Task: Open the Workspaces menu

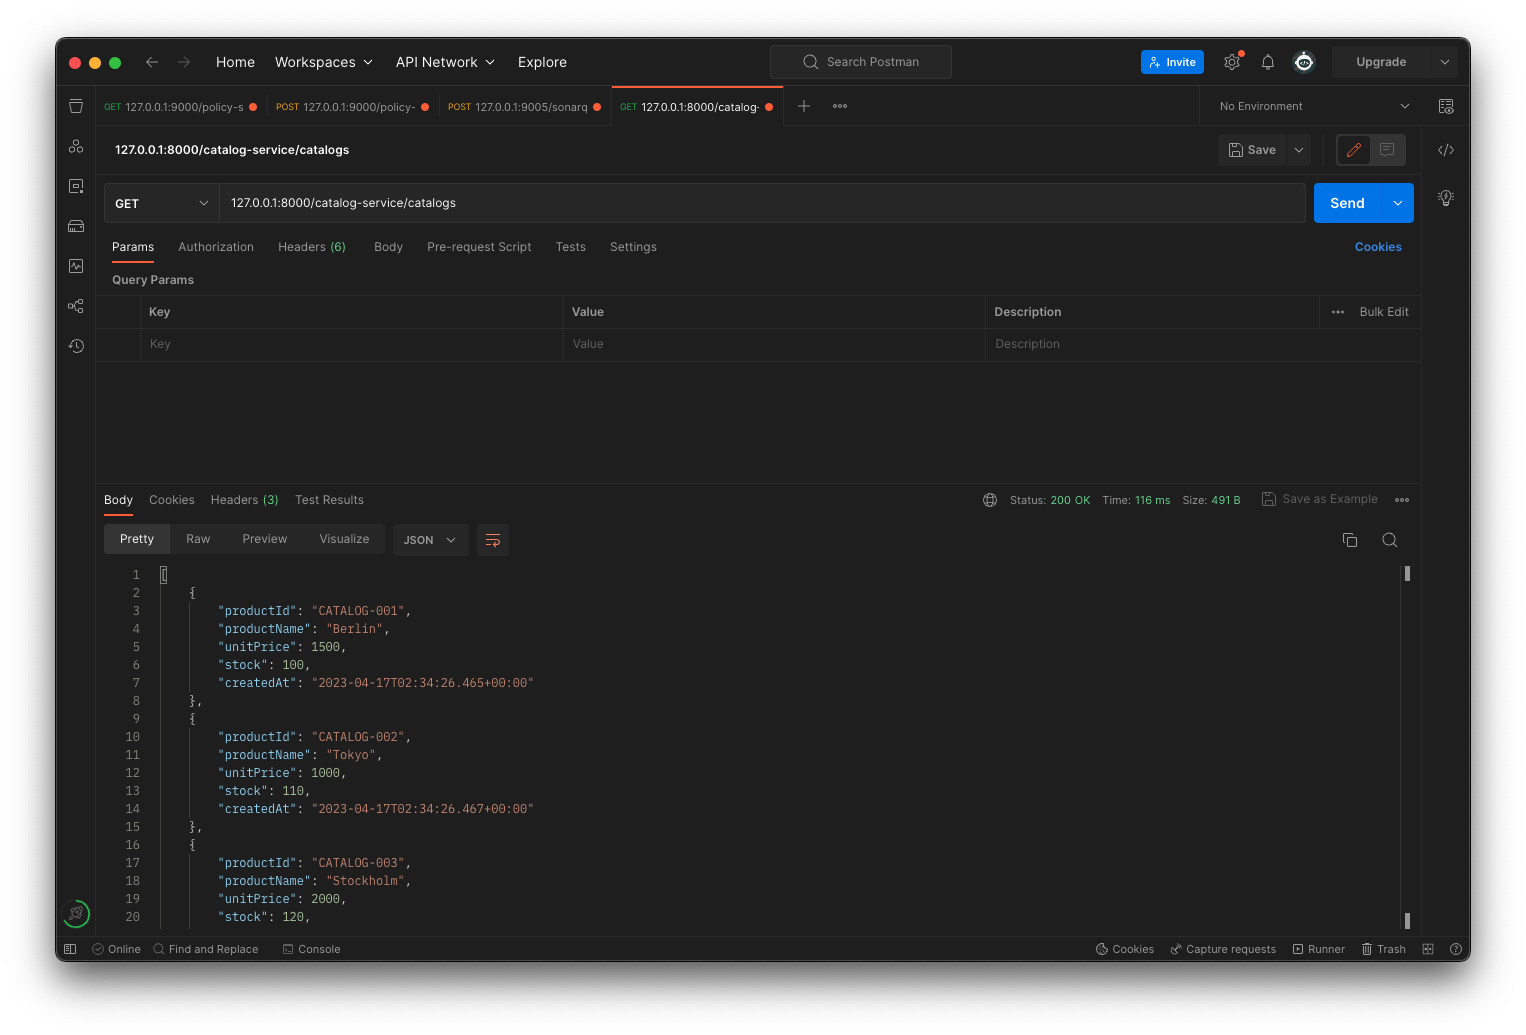Action: pyautogui.click(x=324, y=62)
